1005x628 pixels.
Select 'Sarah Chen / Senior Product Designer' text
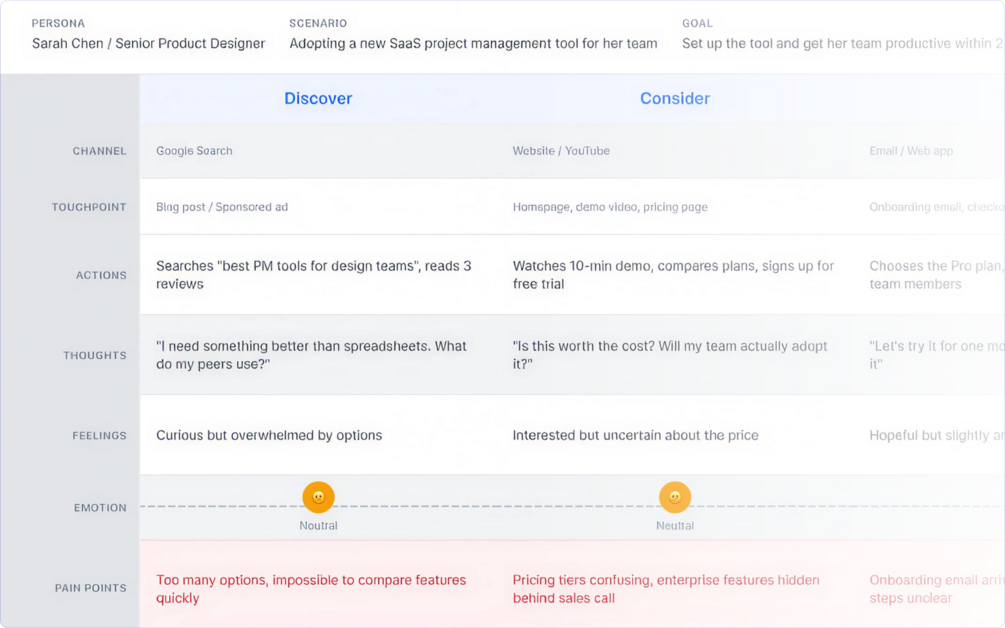[x=148, y=44]
